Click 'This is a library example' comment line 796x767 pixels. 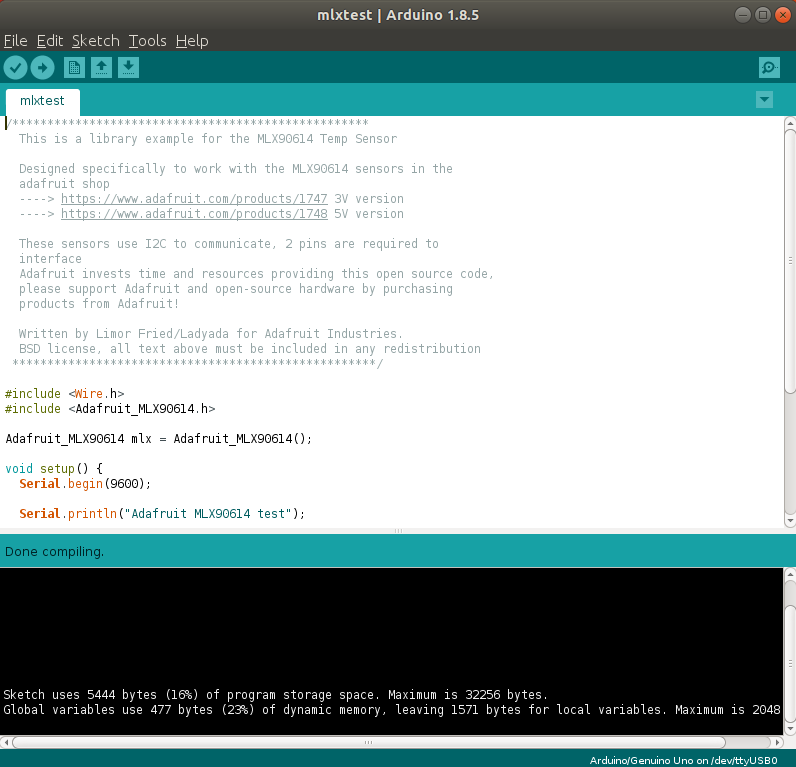208,139
